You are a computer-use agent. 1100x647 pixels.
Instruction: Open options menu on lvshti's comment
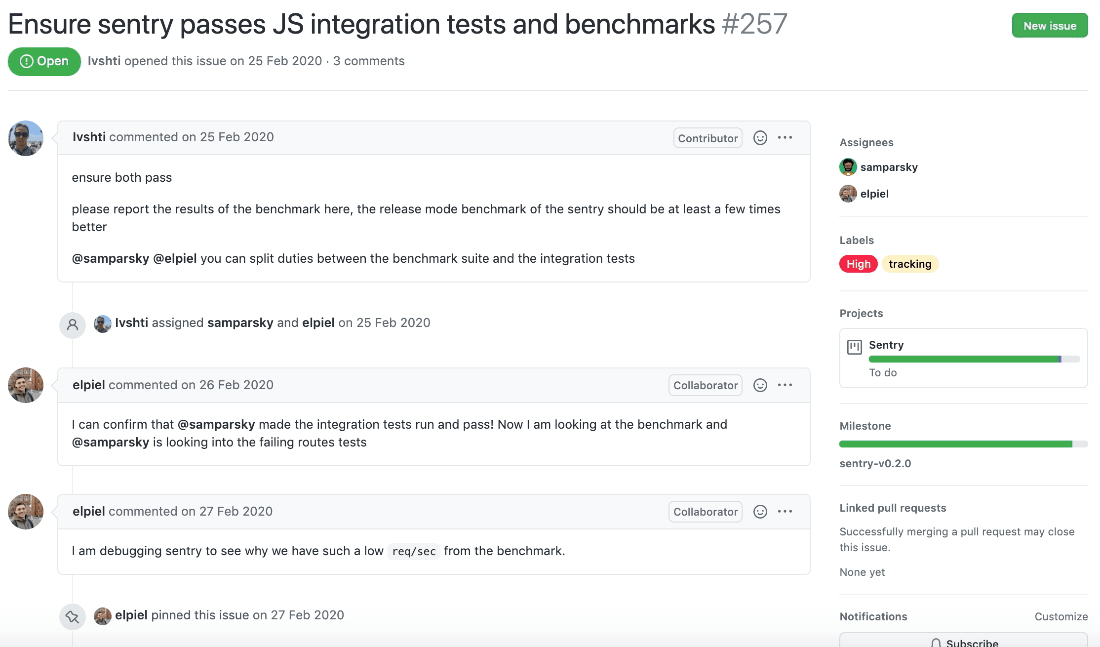(x=785, y=138)
